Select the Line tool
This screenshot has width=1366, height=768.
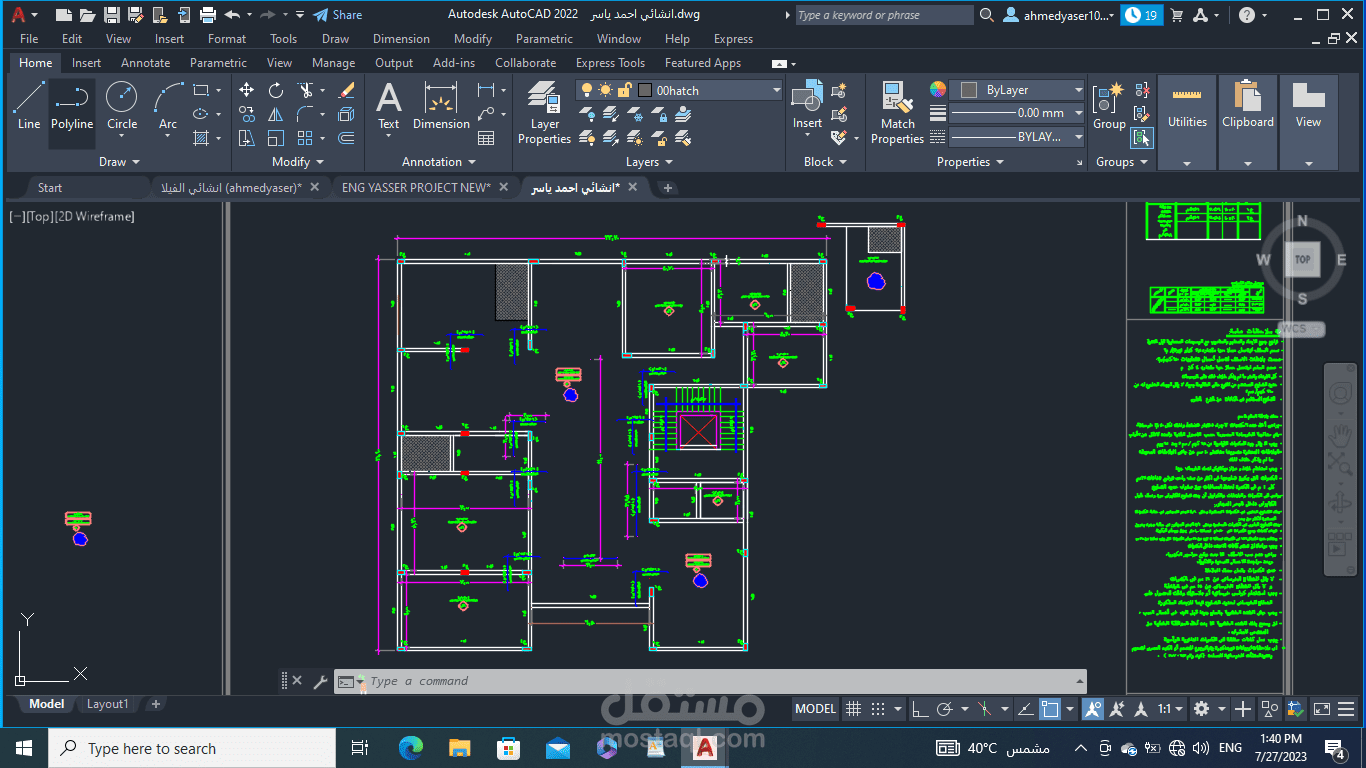pos(29,106)
